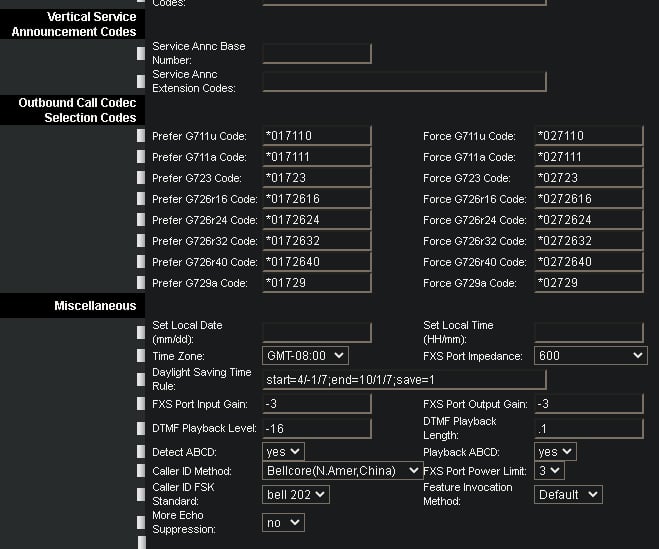Screen dimensions: 659x549
Task: Open the FXS Port Power Limit dropdown
Action: (x=549, y=471)
